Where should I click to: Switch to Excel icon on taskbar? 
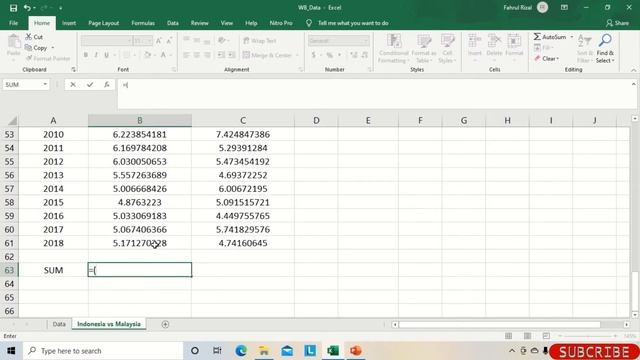[x=333, y=351]
